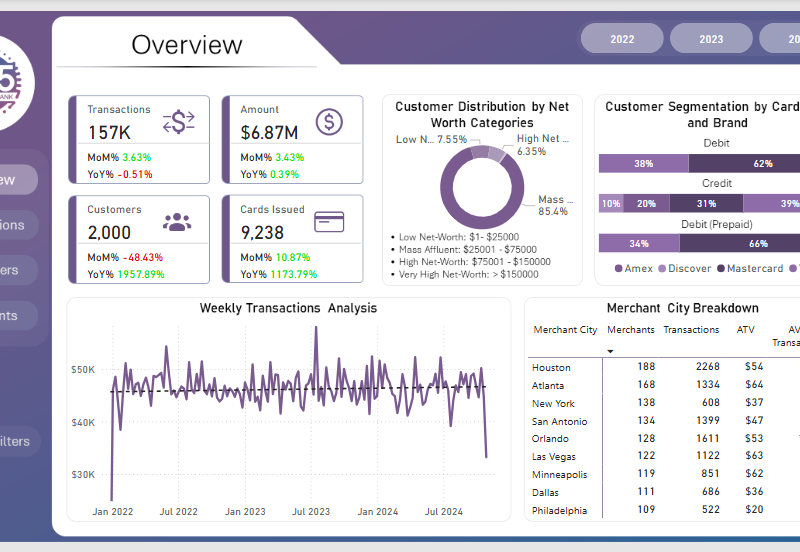Open the Filters button in the sidebar
The width and height of the screenshot is (800, 552).
[20, 441]
